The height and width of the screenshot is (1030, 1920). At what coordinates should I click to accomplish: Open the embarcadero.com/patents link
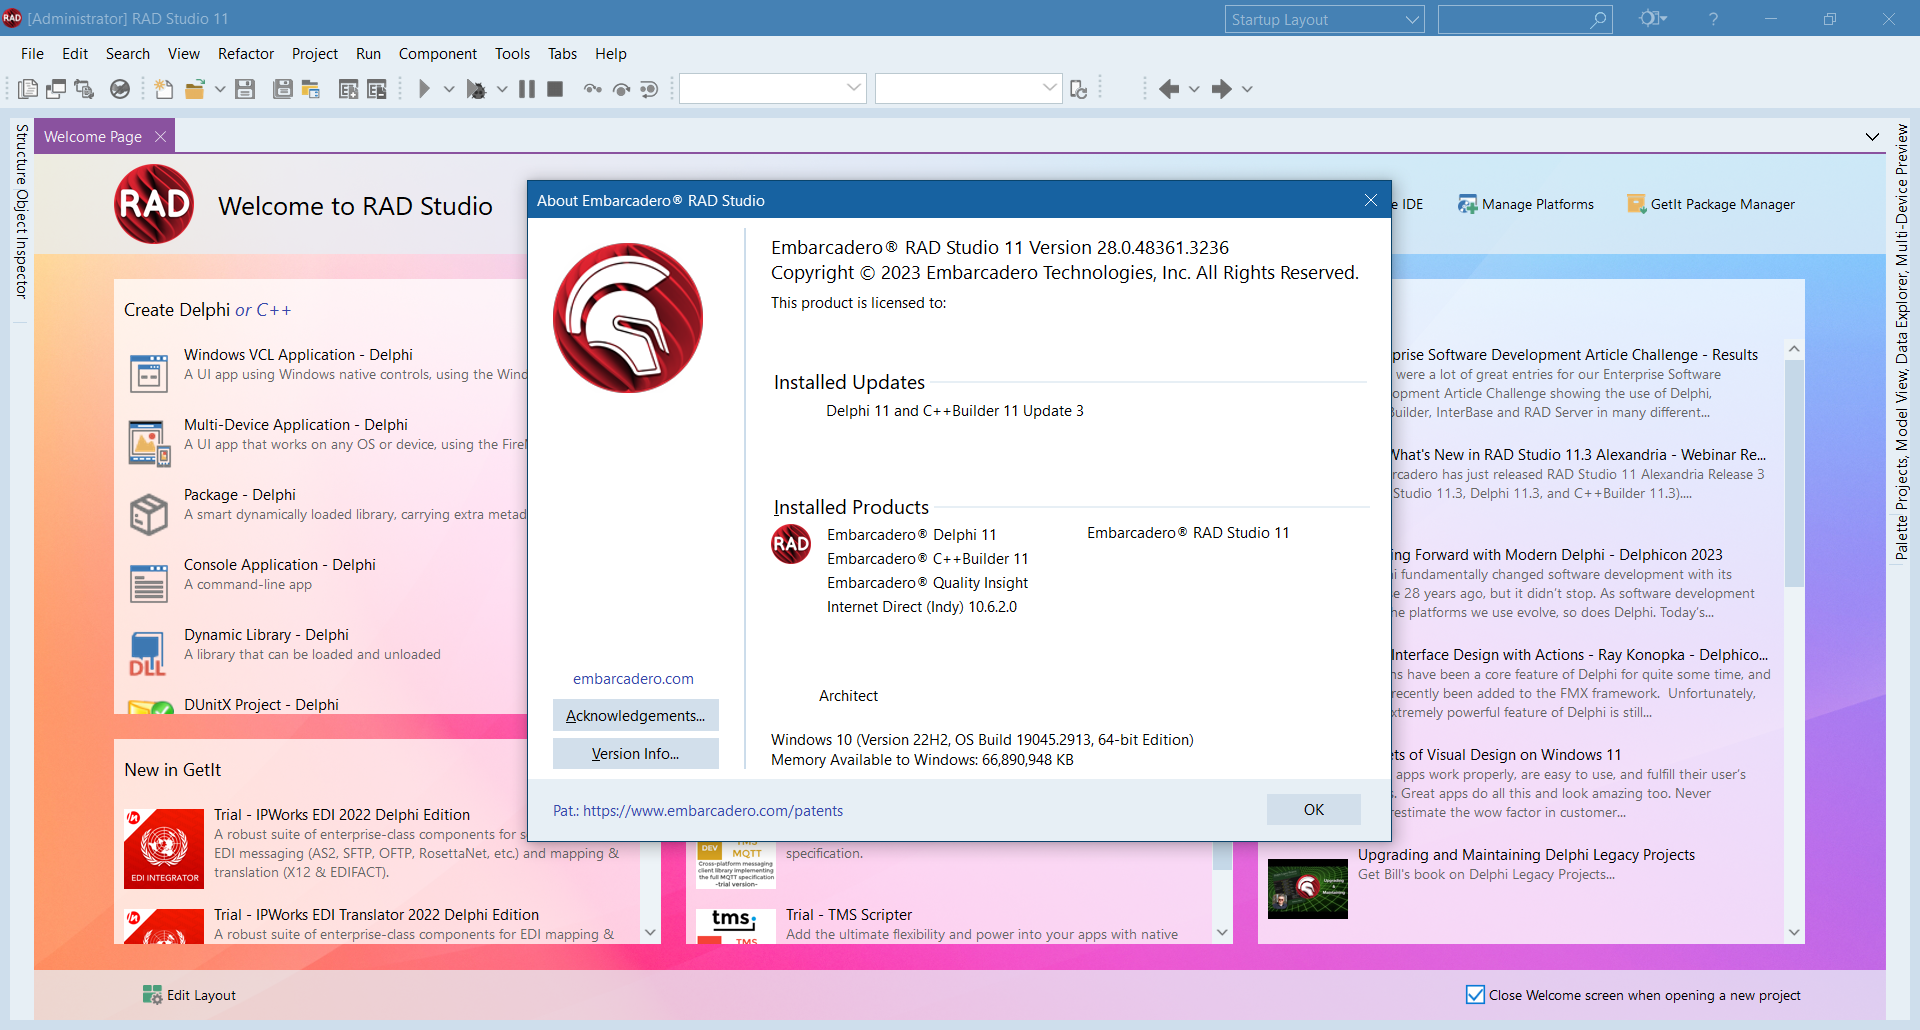[x=713, y=811]
